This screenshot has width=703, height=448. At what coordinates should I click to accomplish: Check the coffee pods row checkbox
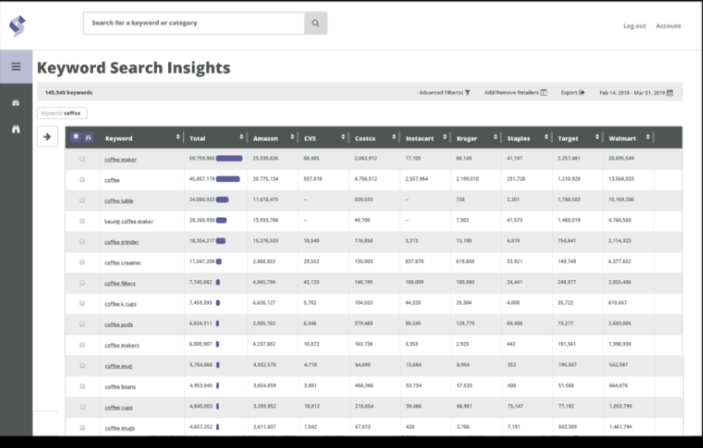[82, 324]
